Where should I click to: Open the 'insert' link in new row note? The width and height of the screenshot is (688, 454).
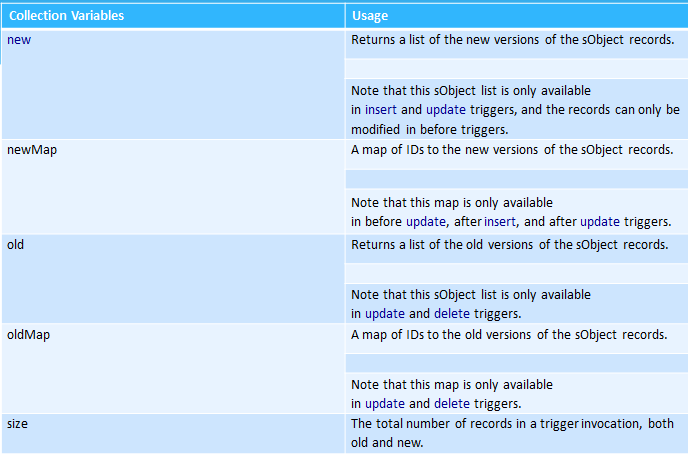point(380,110)
